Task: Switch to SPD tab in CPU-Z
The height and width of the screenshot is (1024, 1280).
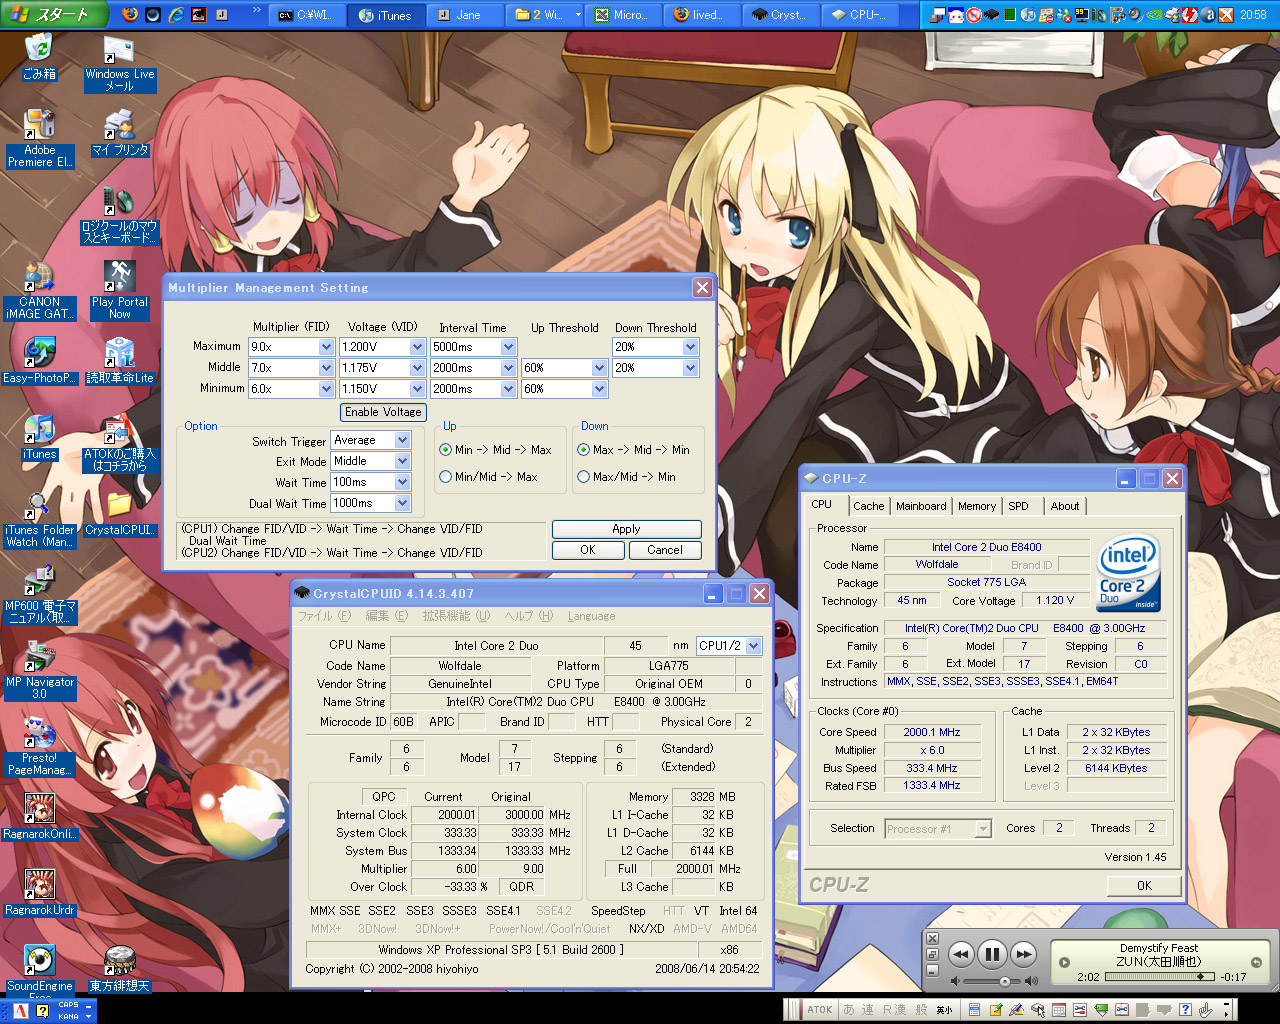Action: point(1018,506)
